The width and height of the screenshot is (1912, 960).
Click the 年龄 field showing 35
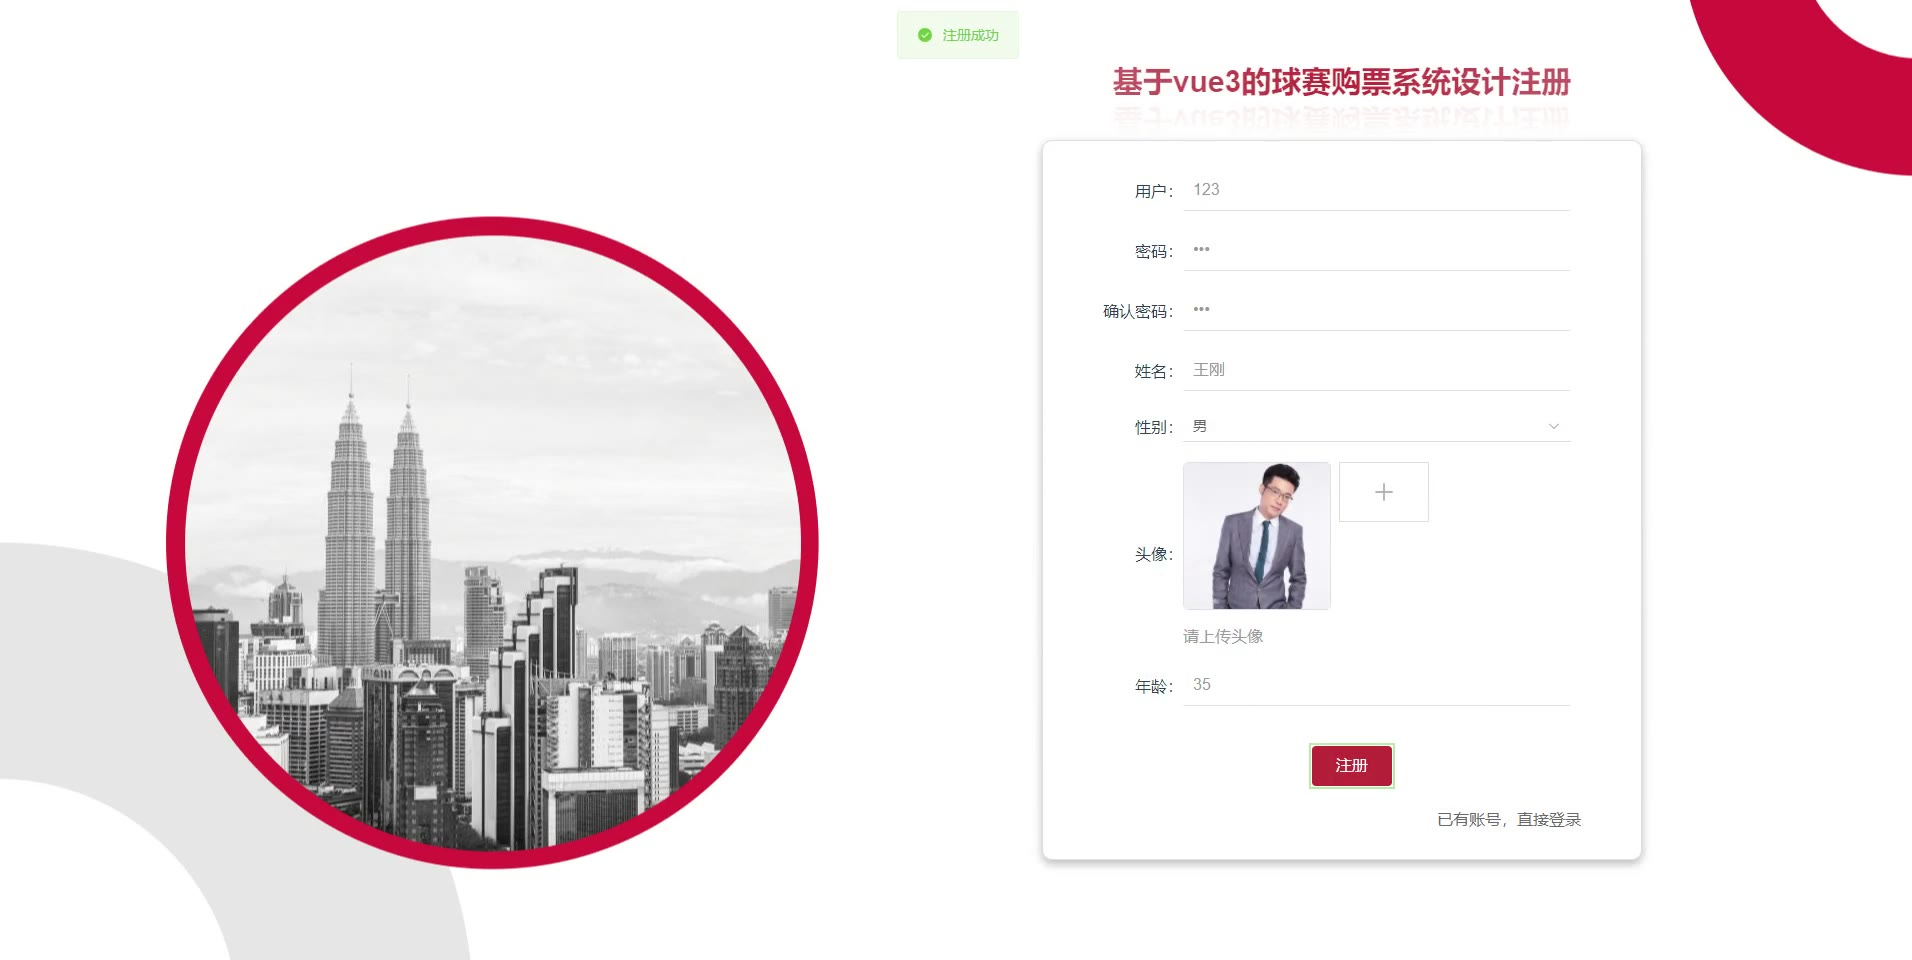(1377, 685)
